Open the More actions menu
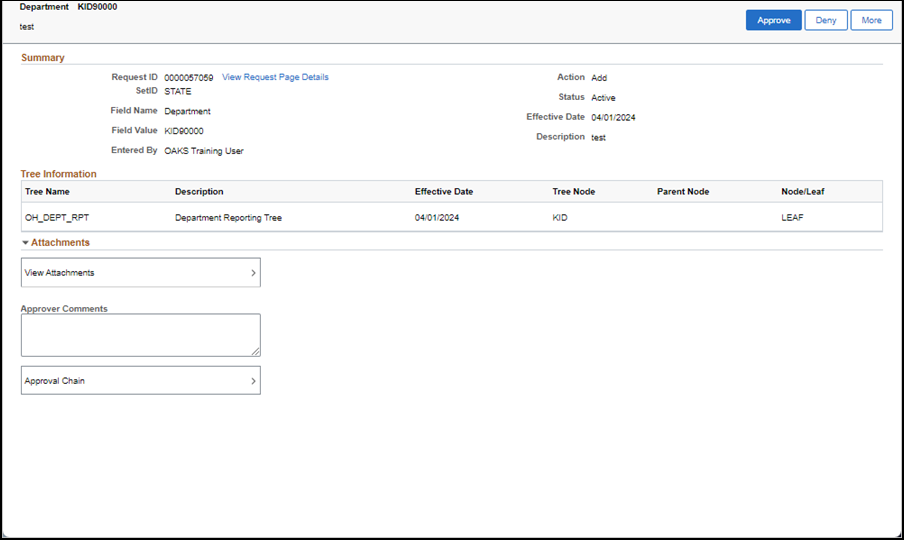The width and height of the screenshot is (904, 540). [x=871, y=20]
